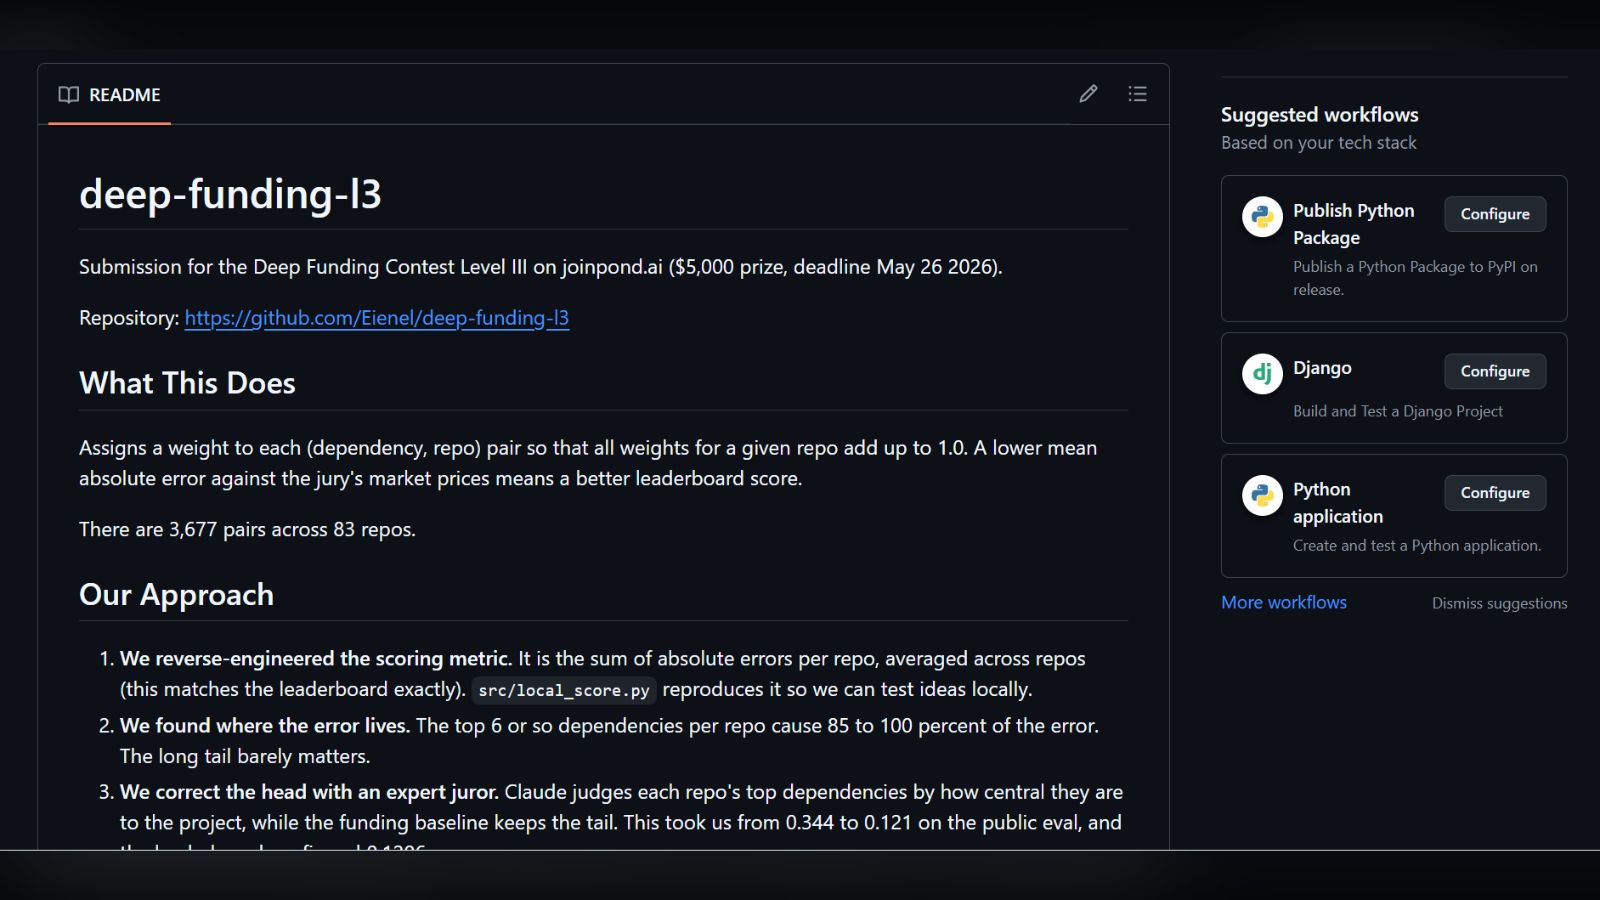
Task: Click the book icon beside README
Action: tap(69, 95)
